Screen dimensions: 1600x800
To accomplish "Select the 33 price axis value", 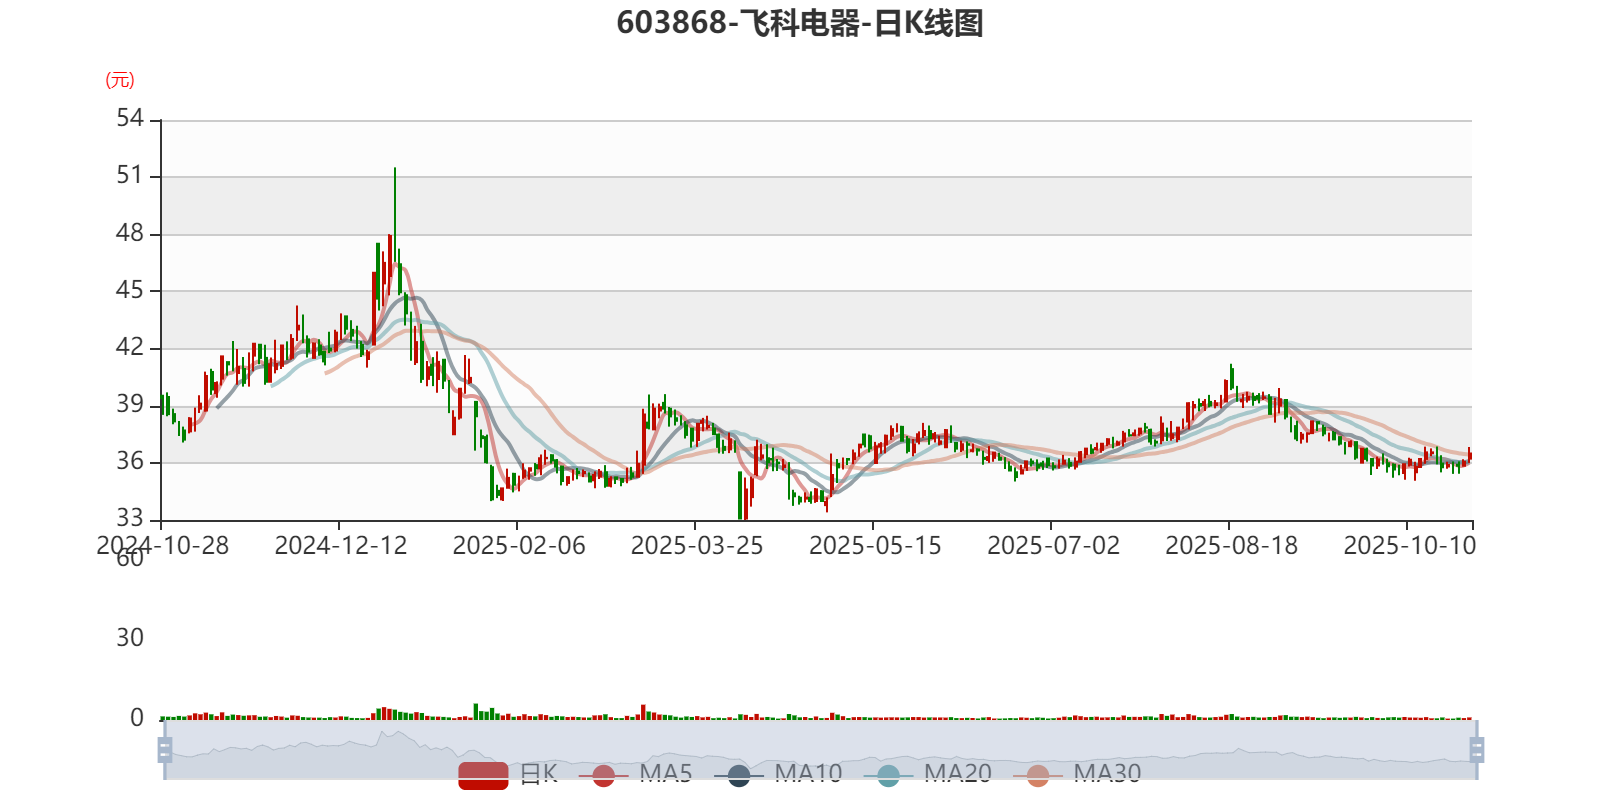I will click(x=130, y=519).
